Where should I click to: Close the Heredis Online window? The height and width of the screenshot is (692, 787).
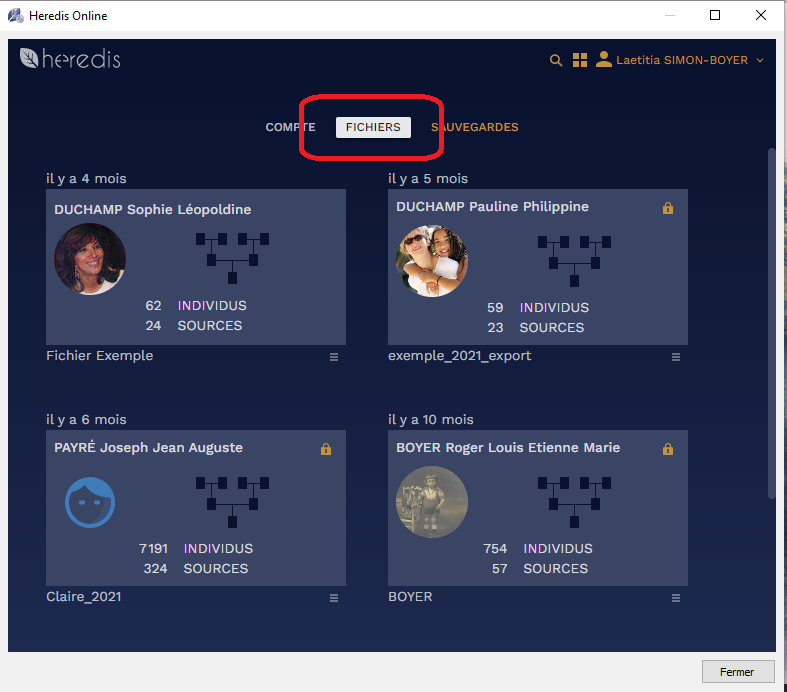(x=761, y=15)
